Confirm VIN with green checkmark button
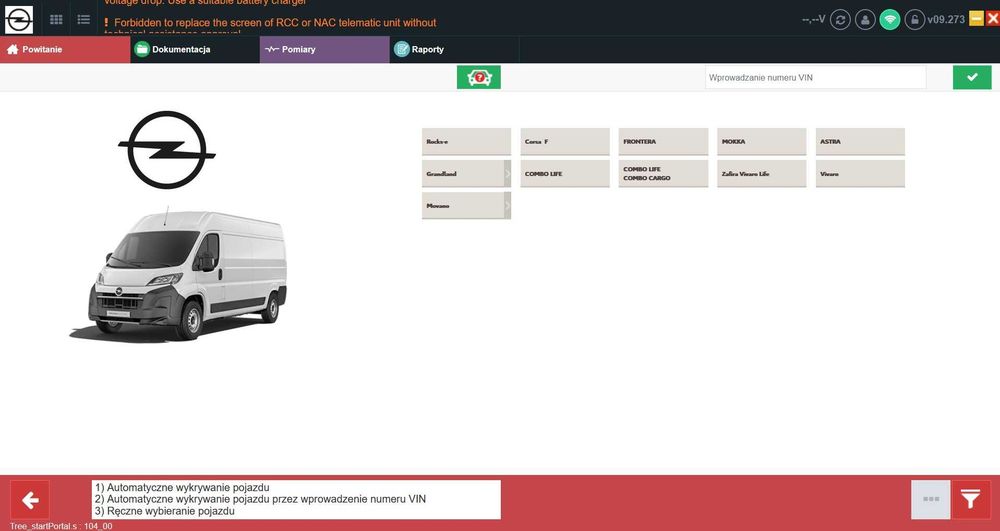The image size is (1000, 531). point(972,77)
